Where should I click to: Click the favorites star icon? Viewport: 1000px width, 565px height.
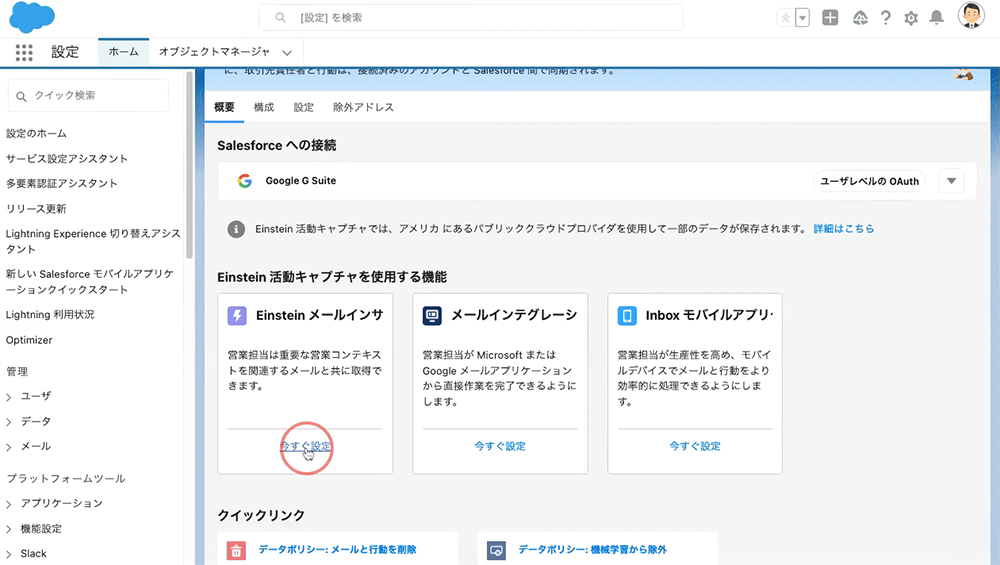(786, 18)
